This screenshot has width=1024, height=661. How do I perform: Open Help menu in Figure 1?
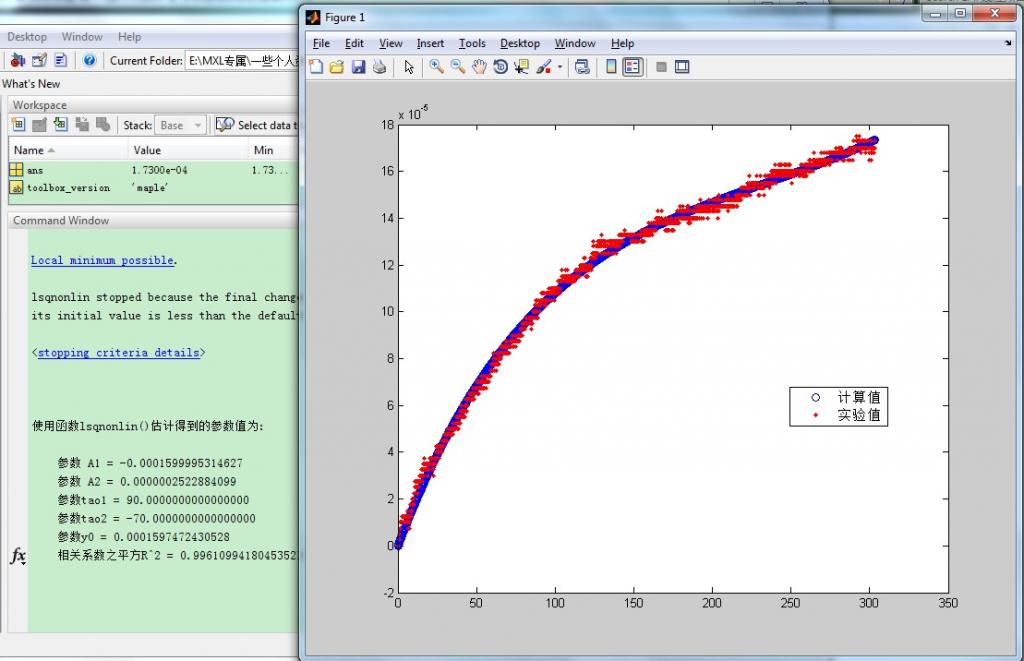point(622,43)
